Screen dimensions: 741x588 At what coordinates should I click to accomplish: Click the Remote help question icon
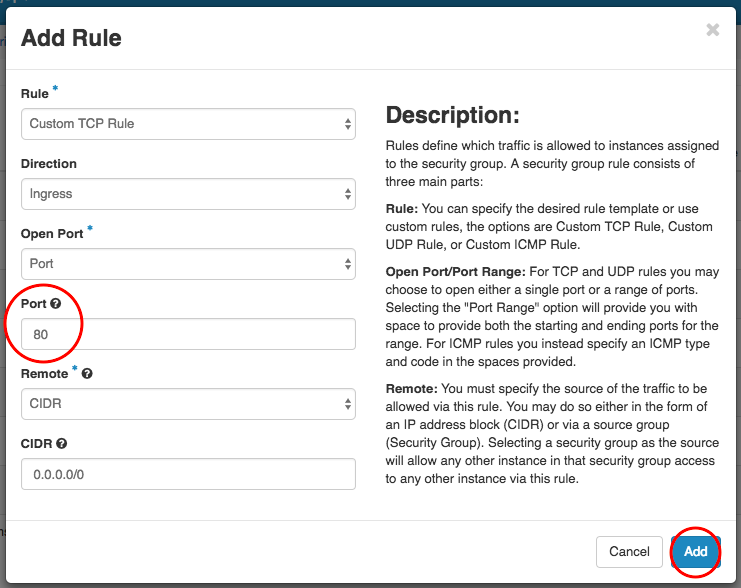pyautogui.click(x=87, y=374)
